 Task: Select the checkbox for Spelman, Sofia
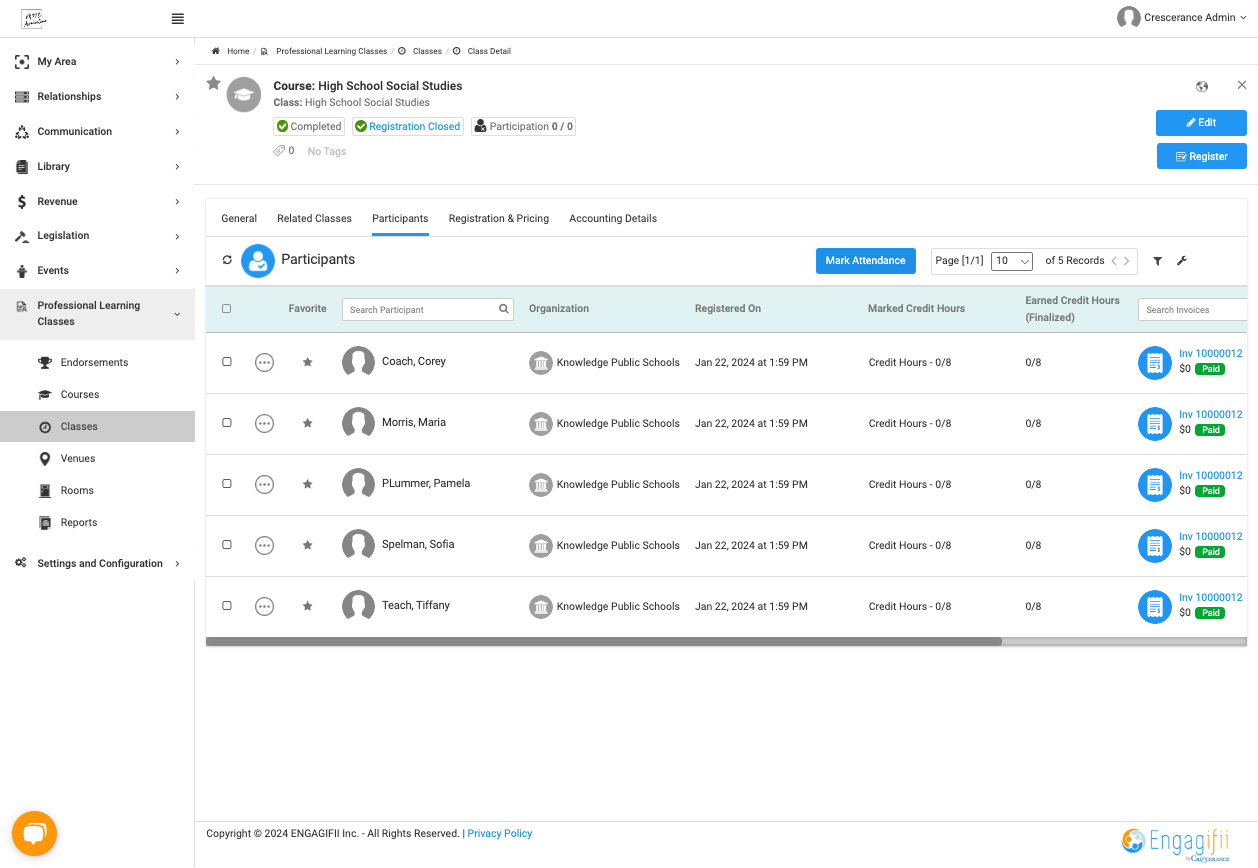pyautogui.click(x=226, y=545)
